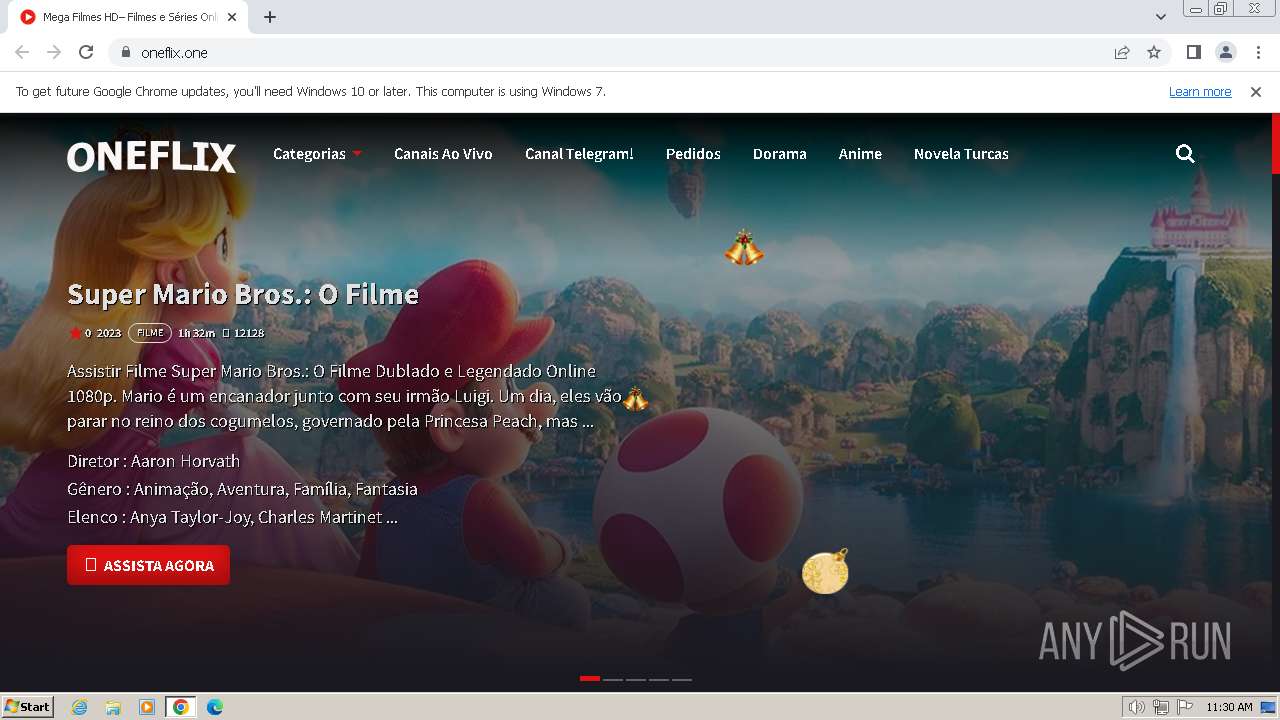Click the ASSISTA AGORA button
The width and height of the screenshot is (1280, 720).
[x=148, y=565]
